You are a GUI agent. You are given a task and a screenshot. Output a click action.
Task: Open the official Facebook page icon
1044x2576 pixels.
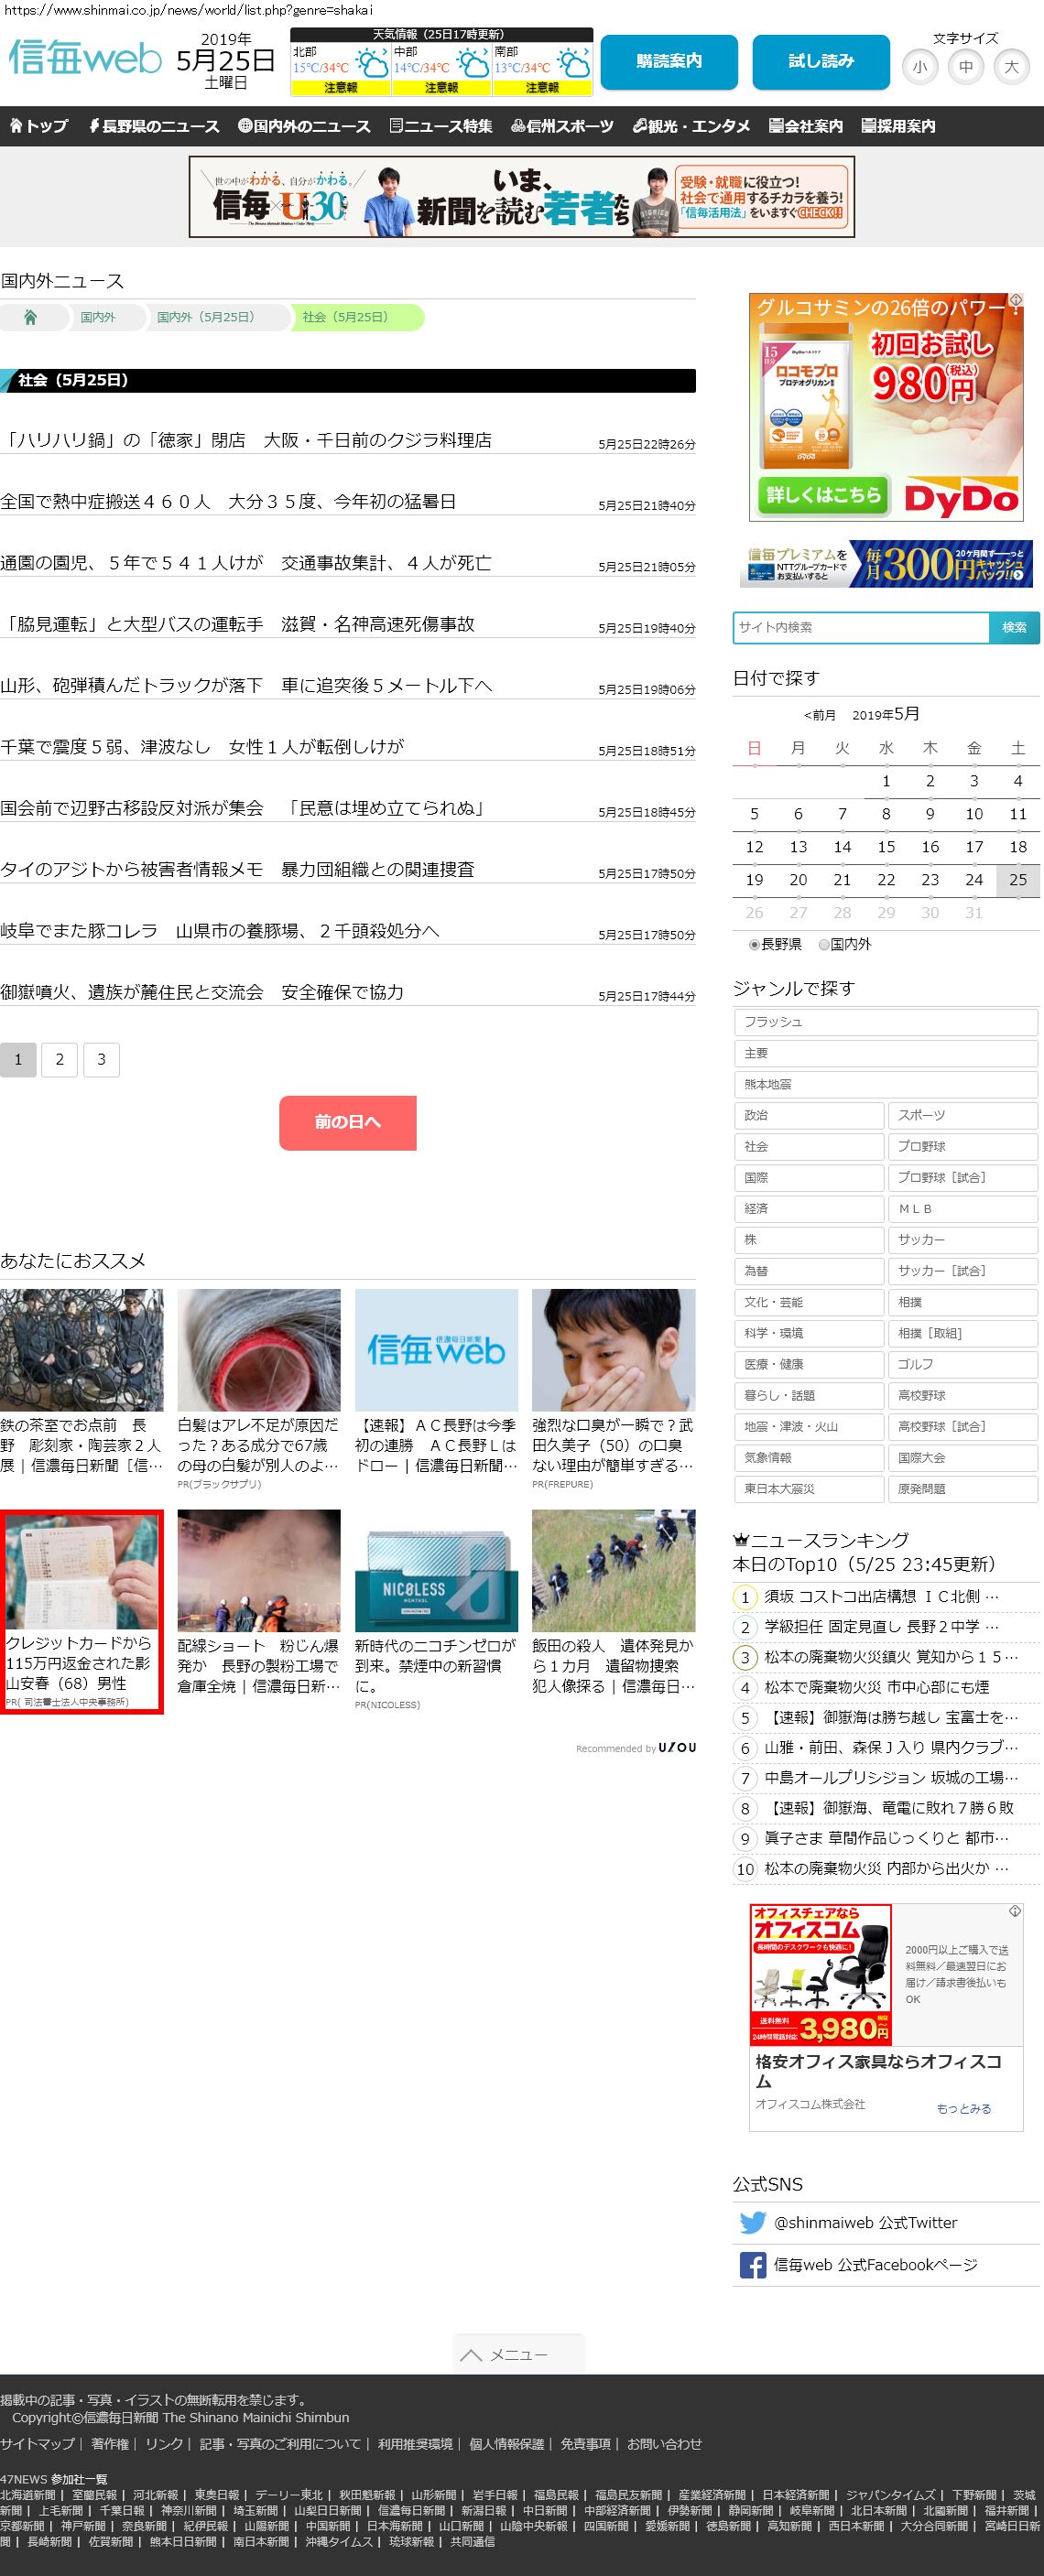tap(752, 2264)
